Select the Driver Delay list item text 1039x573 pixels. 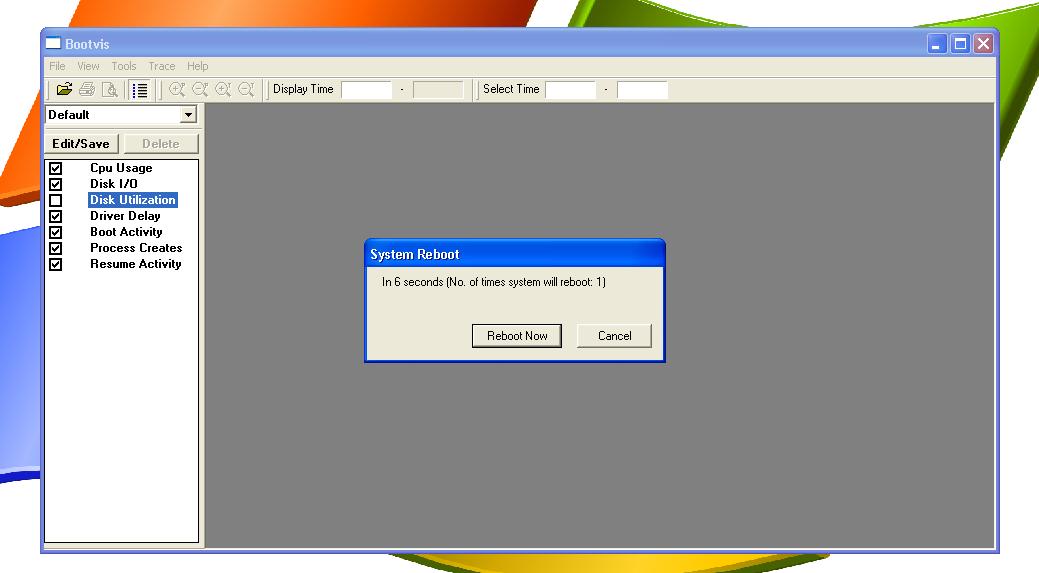pos(125,216)
